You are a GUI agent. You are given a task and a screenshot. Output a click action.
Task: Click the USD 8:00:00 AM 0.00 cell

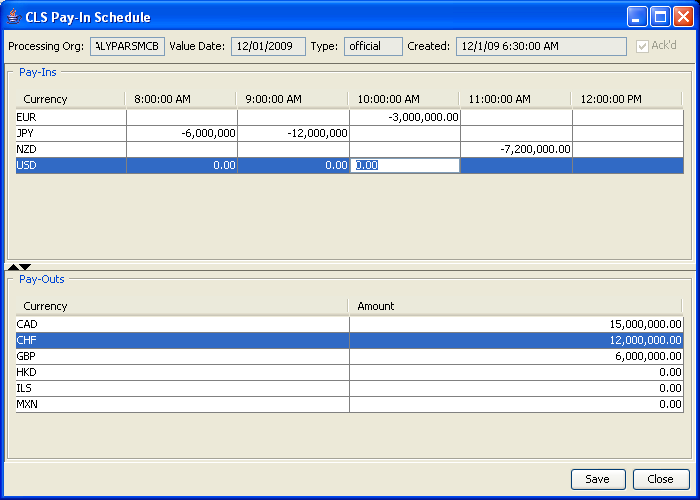(182, 165)
